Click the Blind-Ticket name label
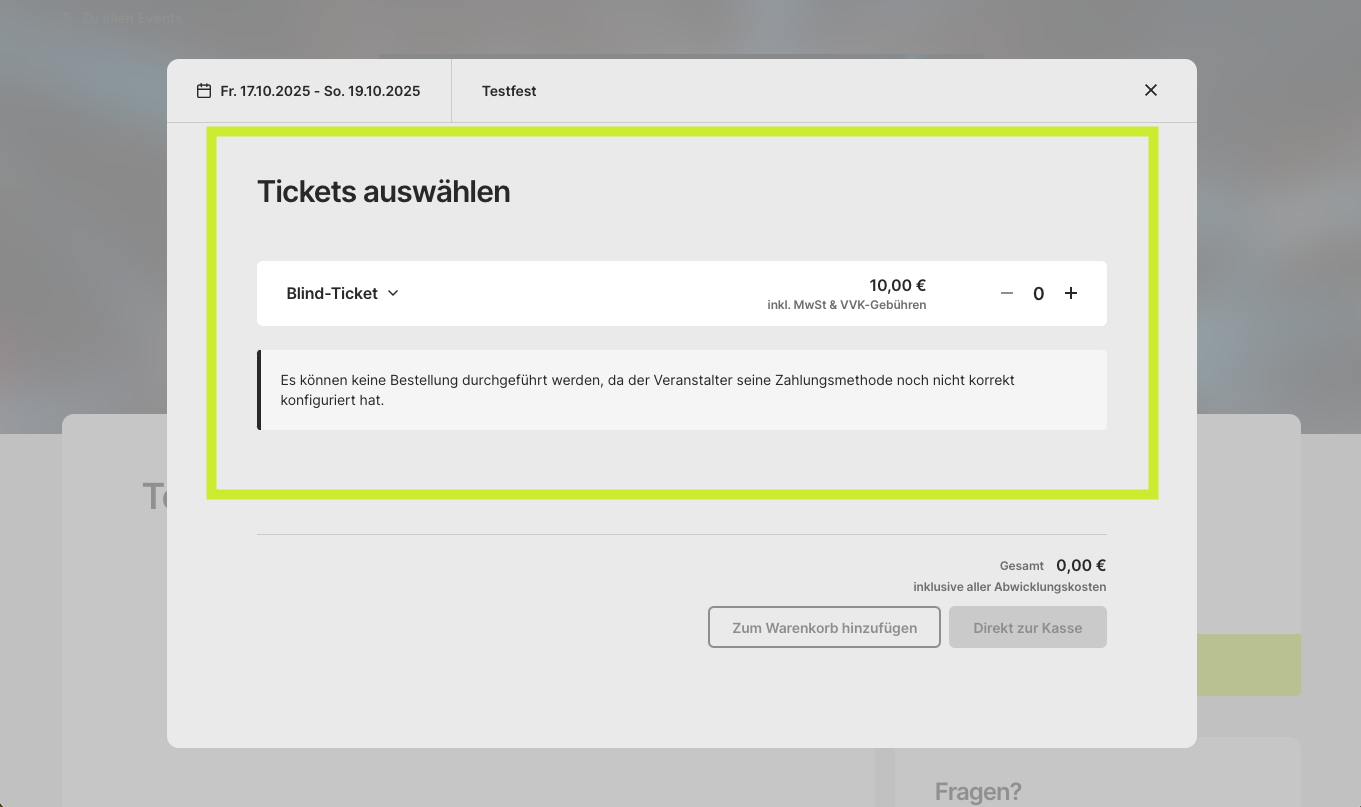Screen dimensions: 1361x807 (x=332, y=293)
